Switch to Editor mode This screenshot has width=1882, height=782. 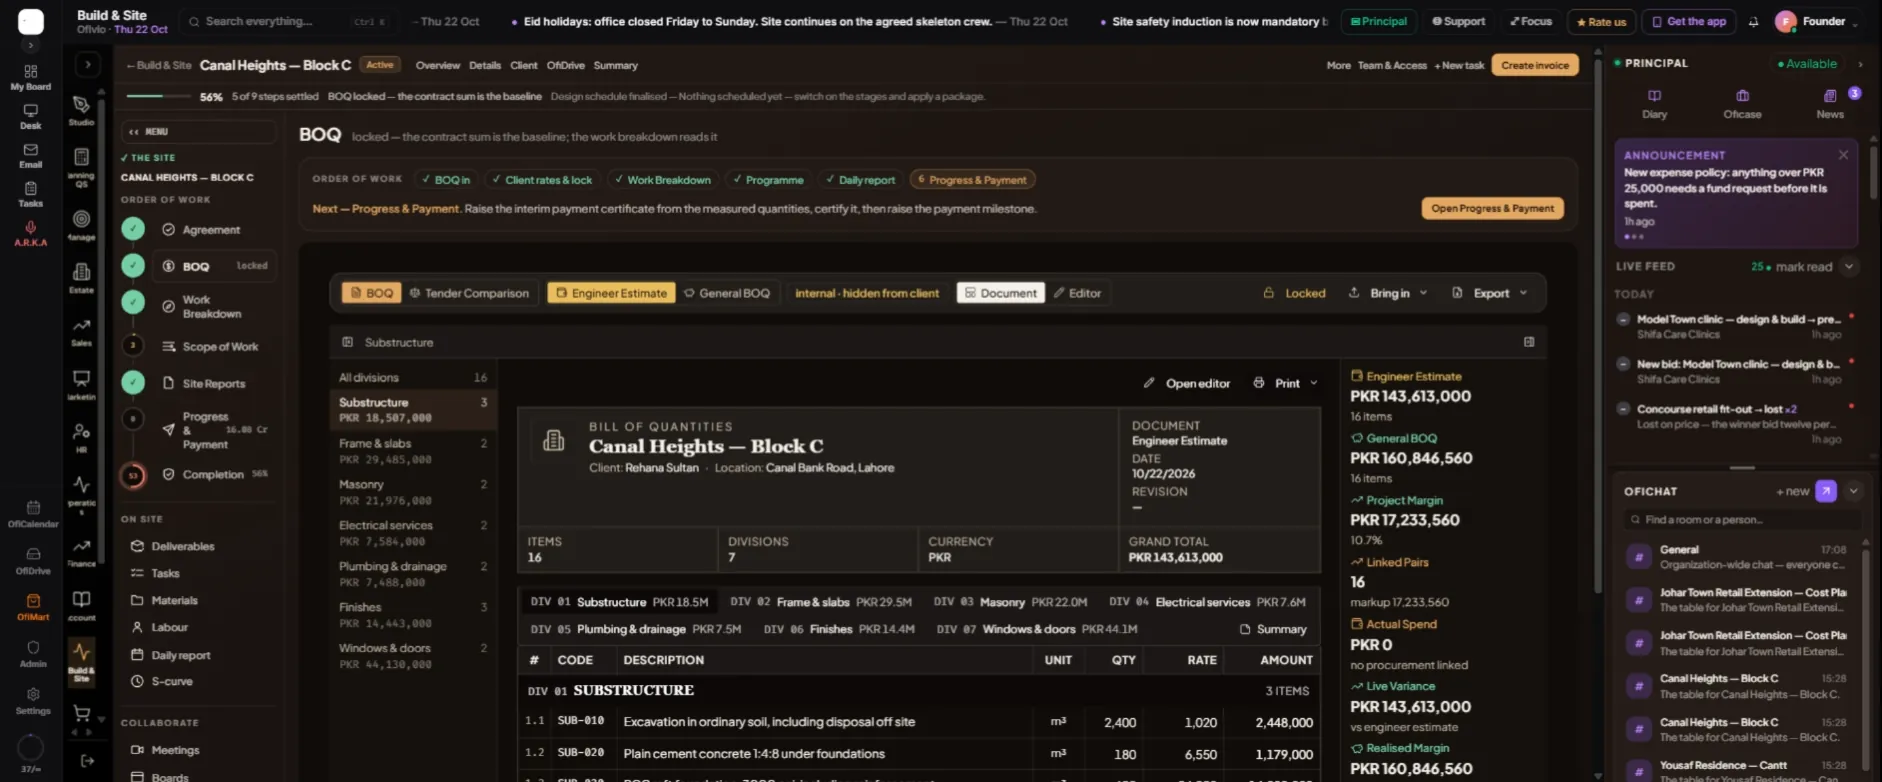click(x=1077, y=293)
